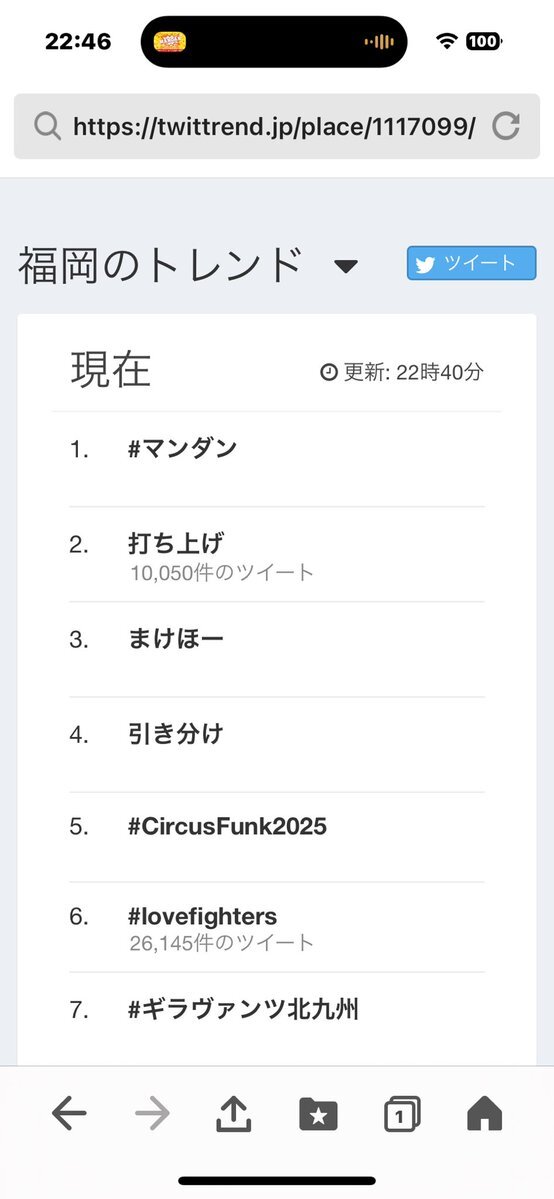Screen dimensions: 554x1199
Task: Open the #ギラヴァンツ北九州 hashtag
Action: pos(243,1010)
